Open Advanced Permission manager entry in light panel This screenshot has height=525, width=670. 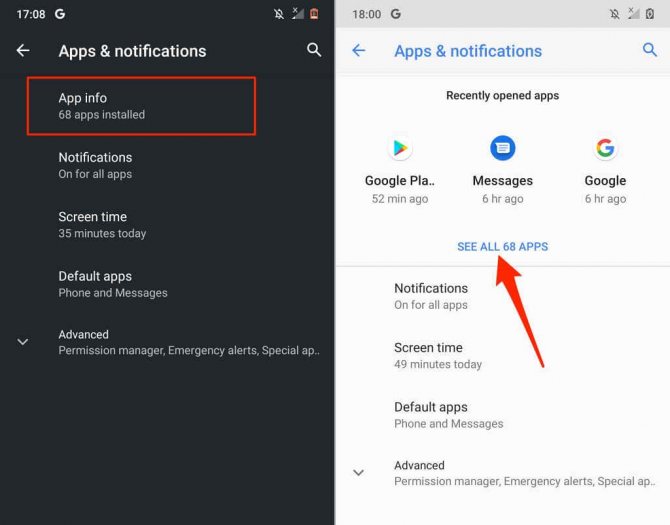[502, 473]
